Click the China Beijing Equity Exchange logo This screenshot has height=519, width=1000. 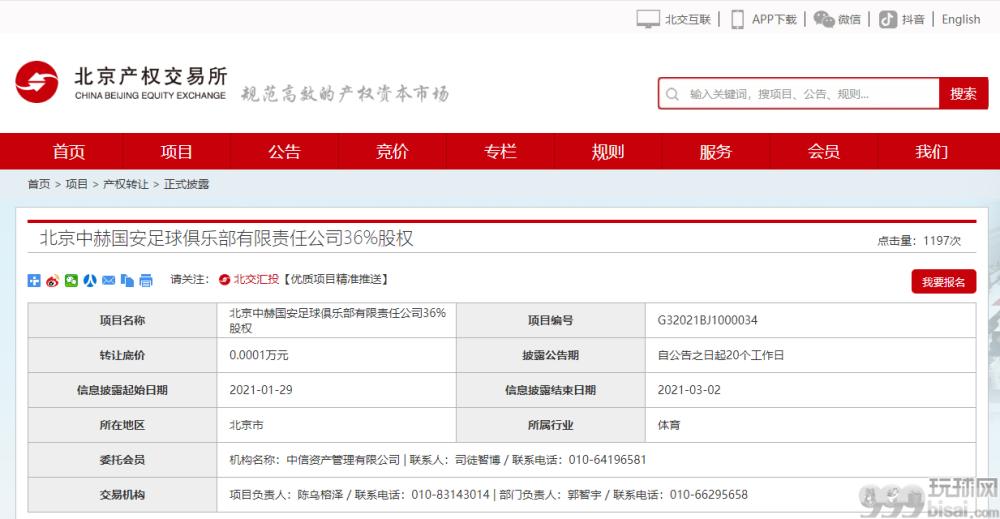(121, 83)
